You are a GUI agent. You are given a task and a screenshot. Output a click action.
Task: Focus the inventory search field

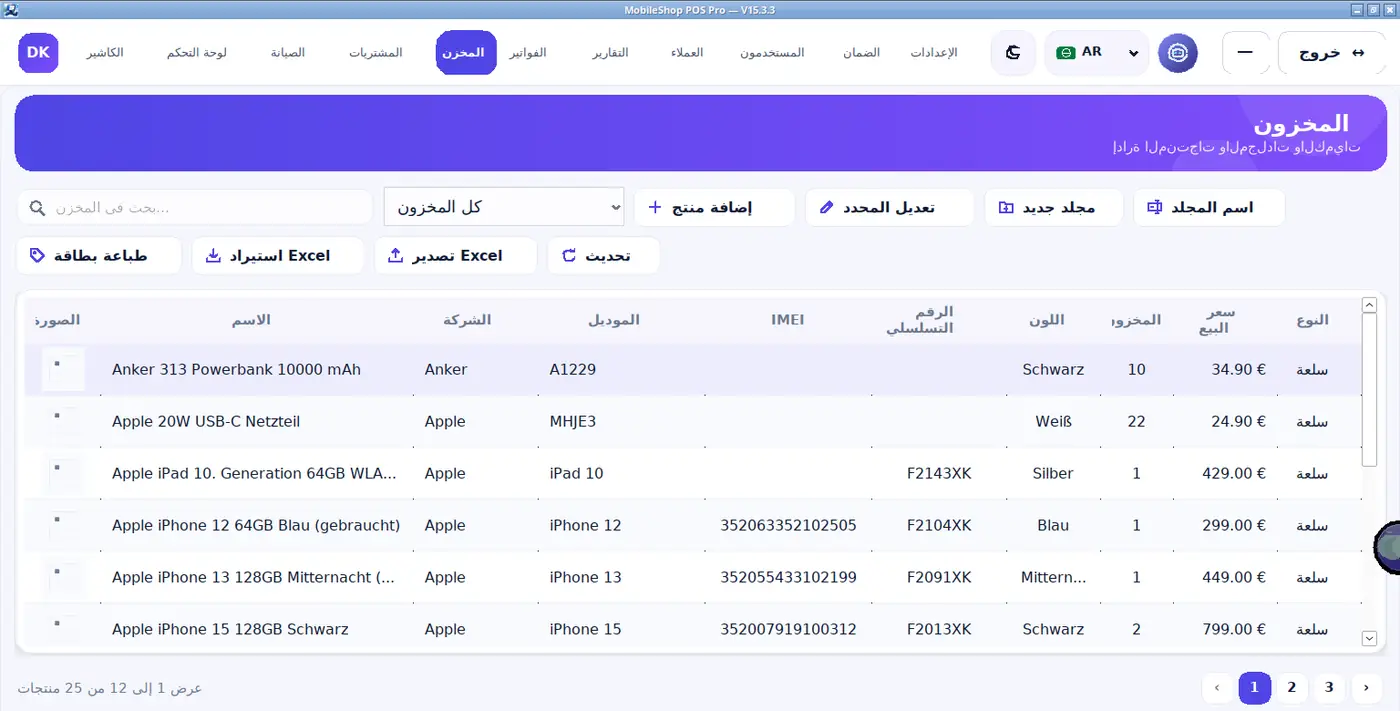(195, 207)
